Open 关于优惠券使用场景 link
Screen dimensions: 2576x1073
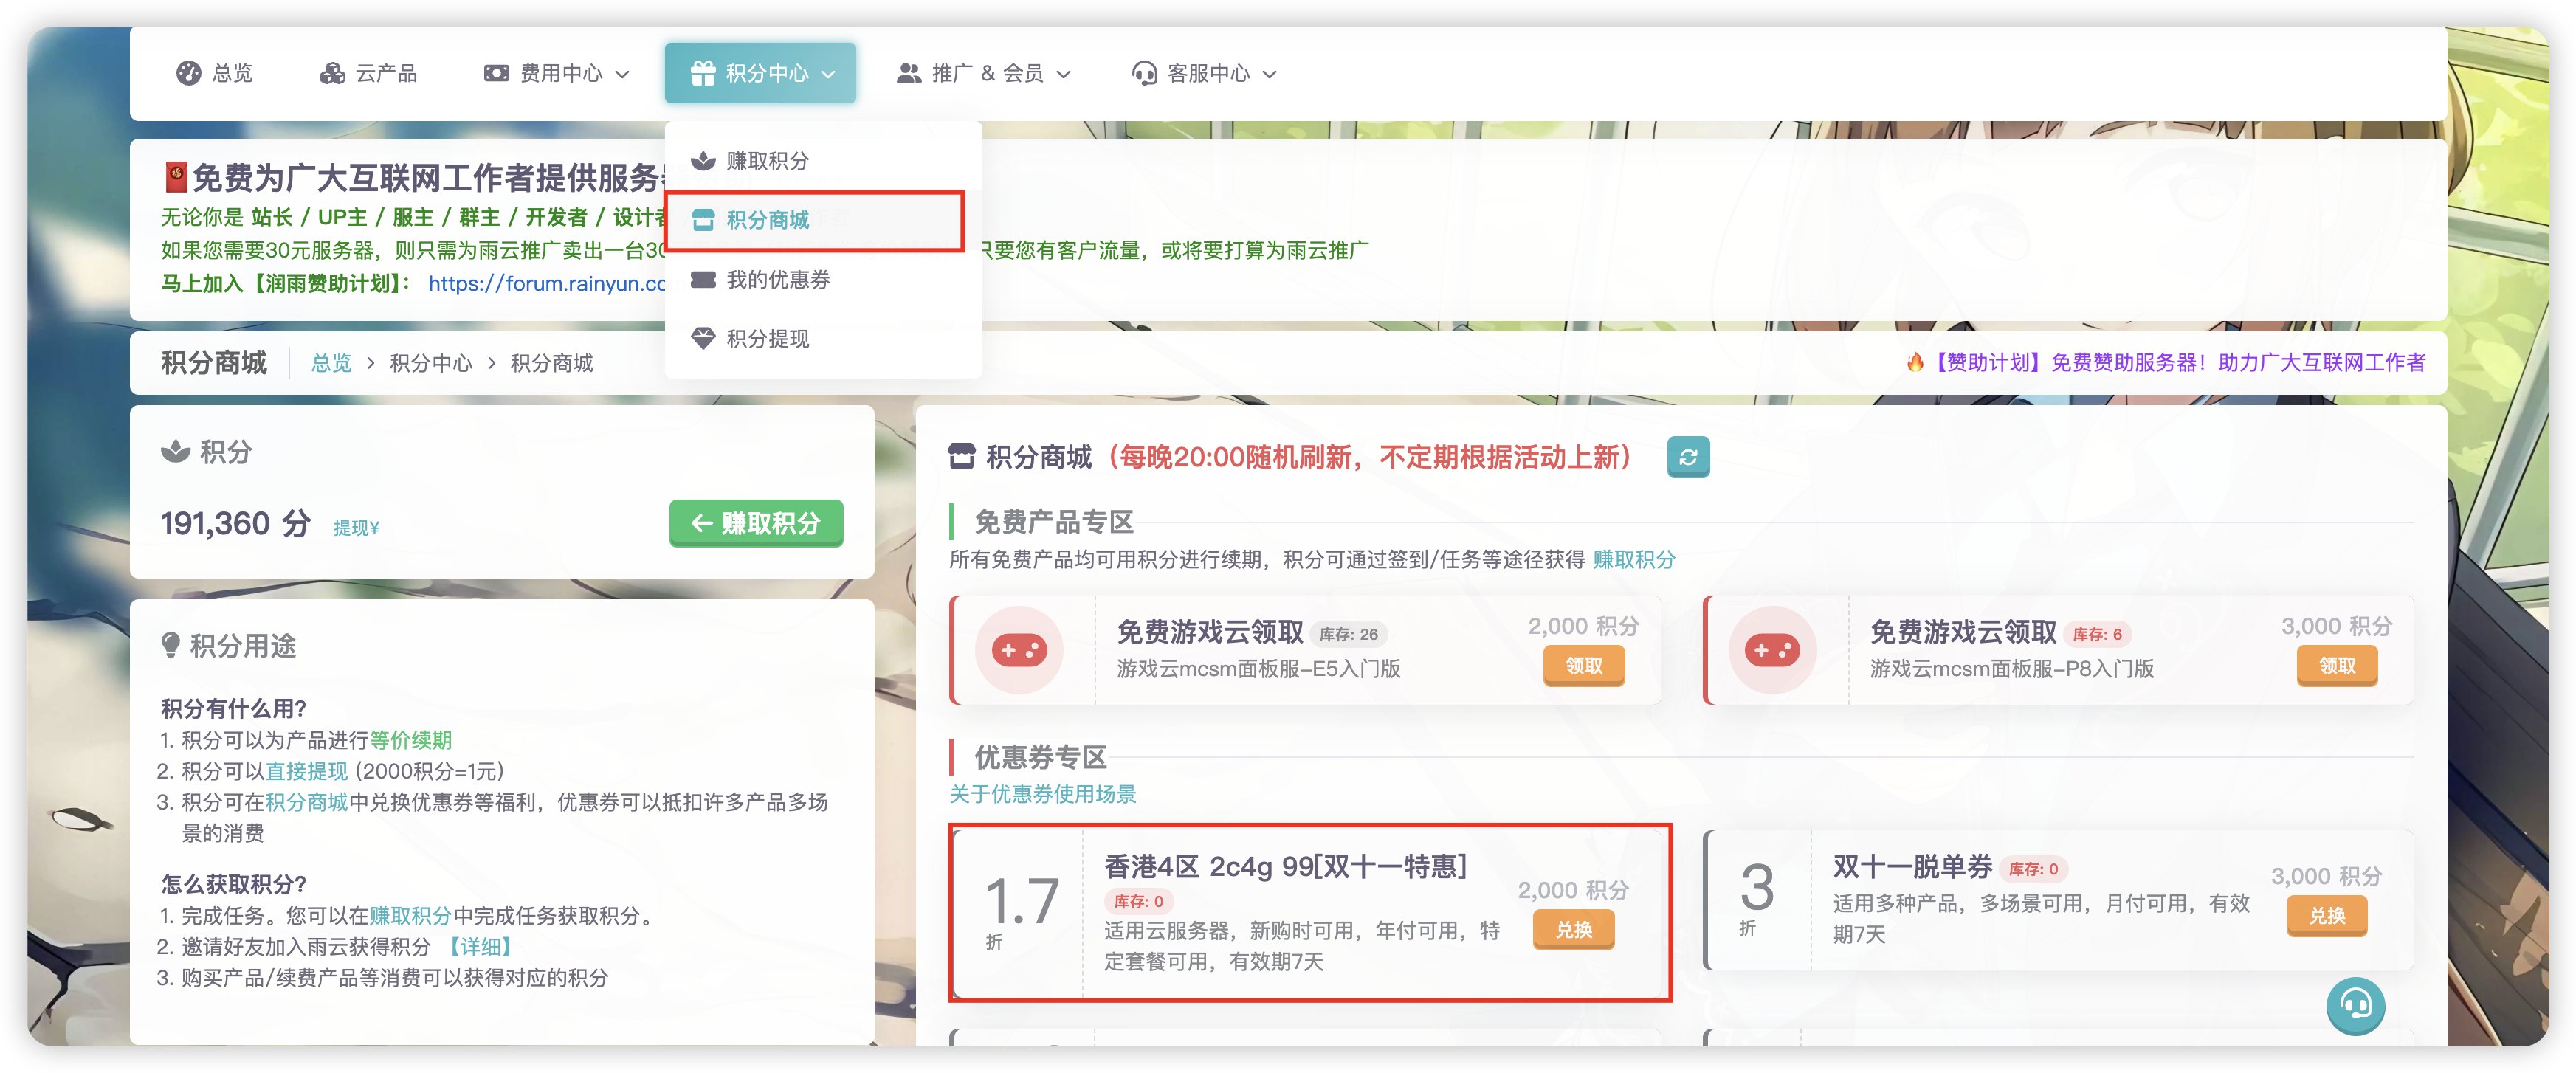click(x=1042, y=794)
